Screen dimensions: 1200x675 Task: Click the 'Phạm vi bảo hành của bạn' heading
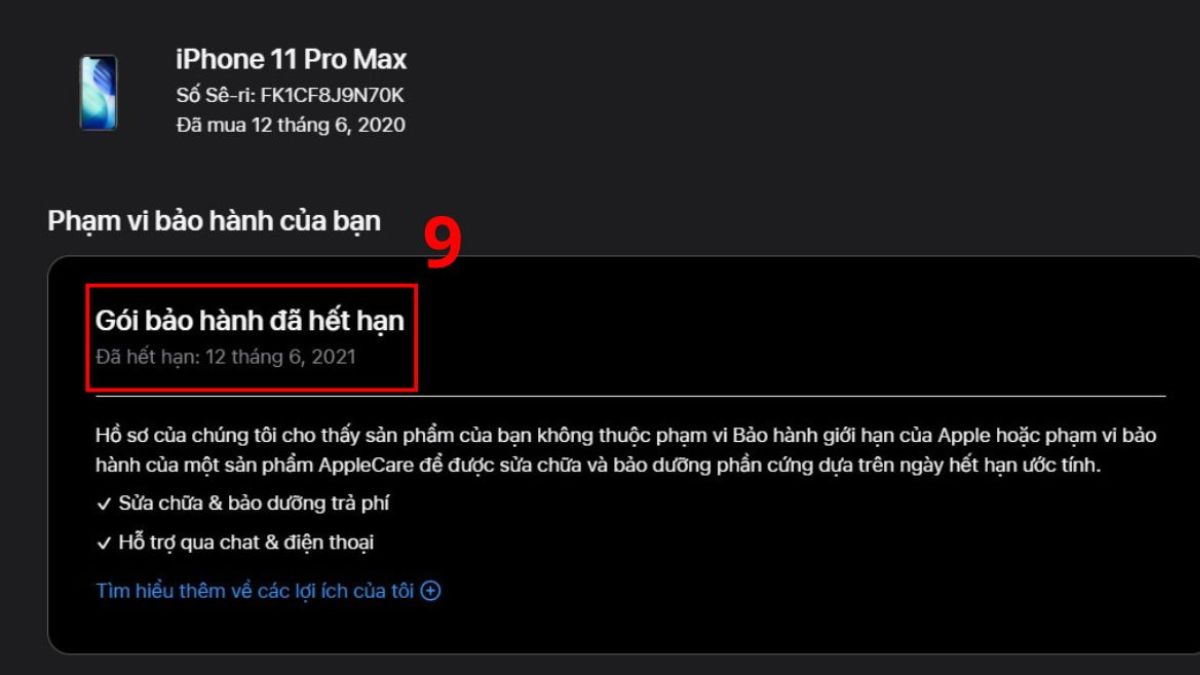tap(214, 221)
